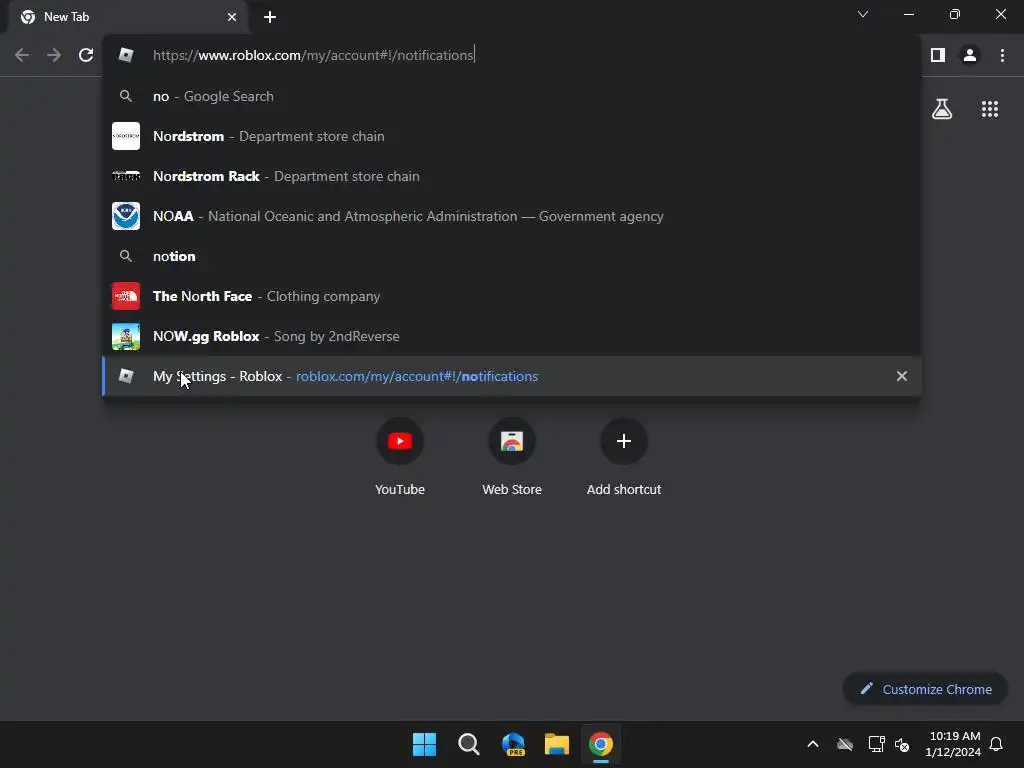Open Chrome three-dot menu

tap(1002, 55)
